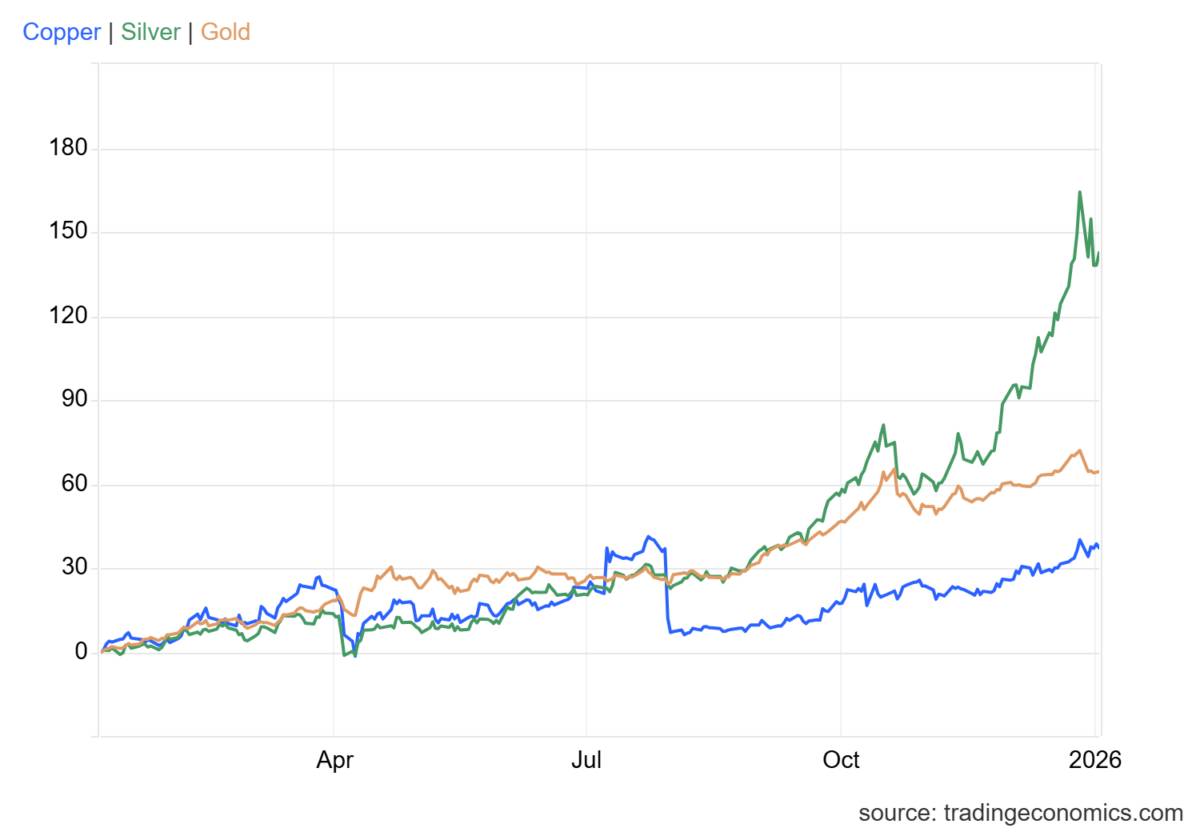Click the Silver line's dip below zero in April
The height and width of the screenshot is (832, 1200).
(x=354, y=656)
